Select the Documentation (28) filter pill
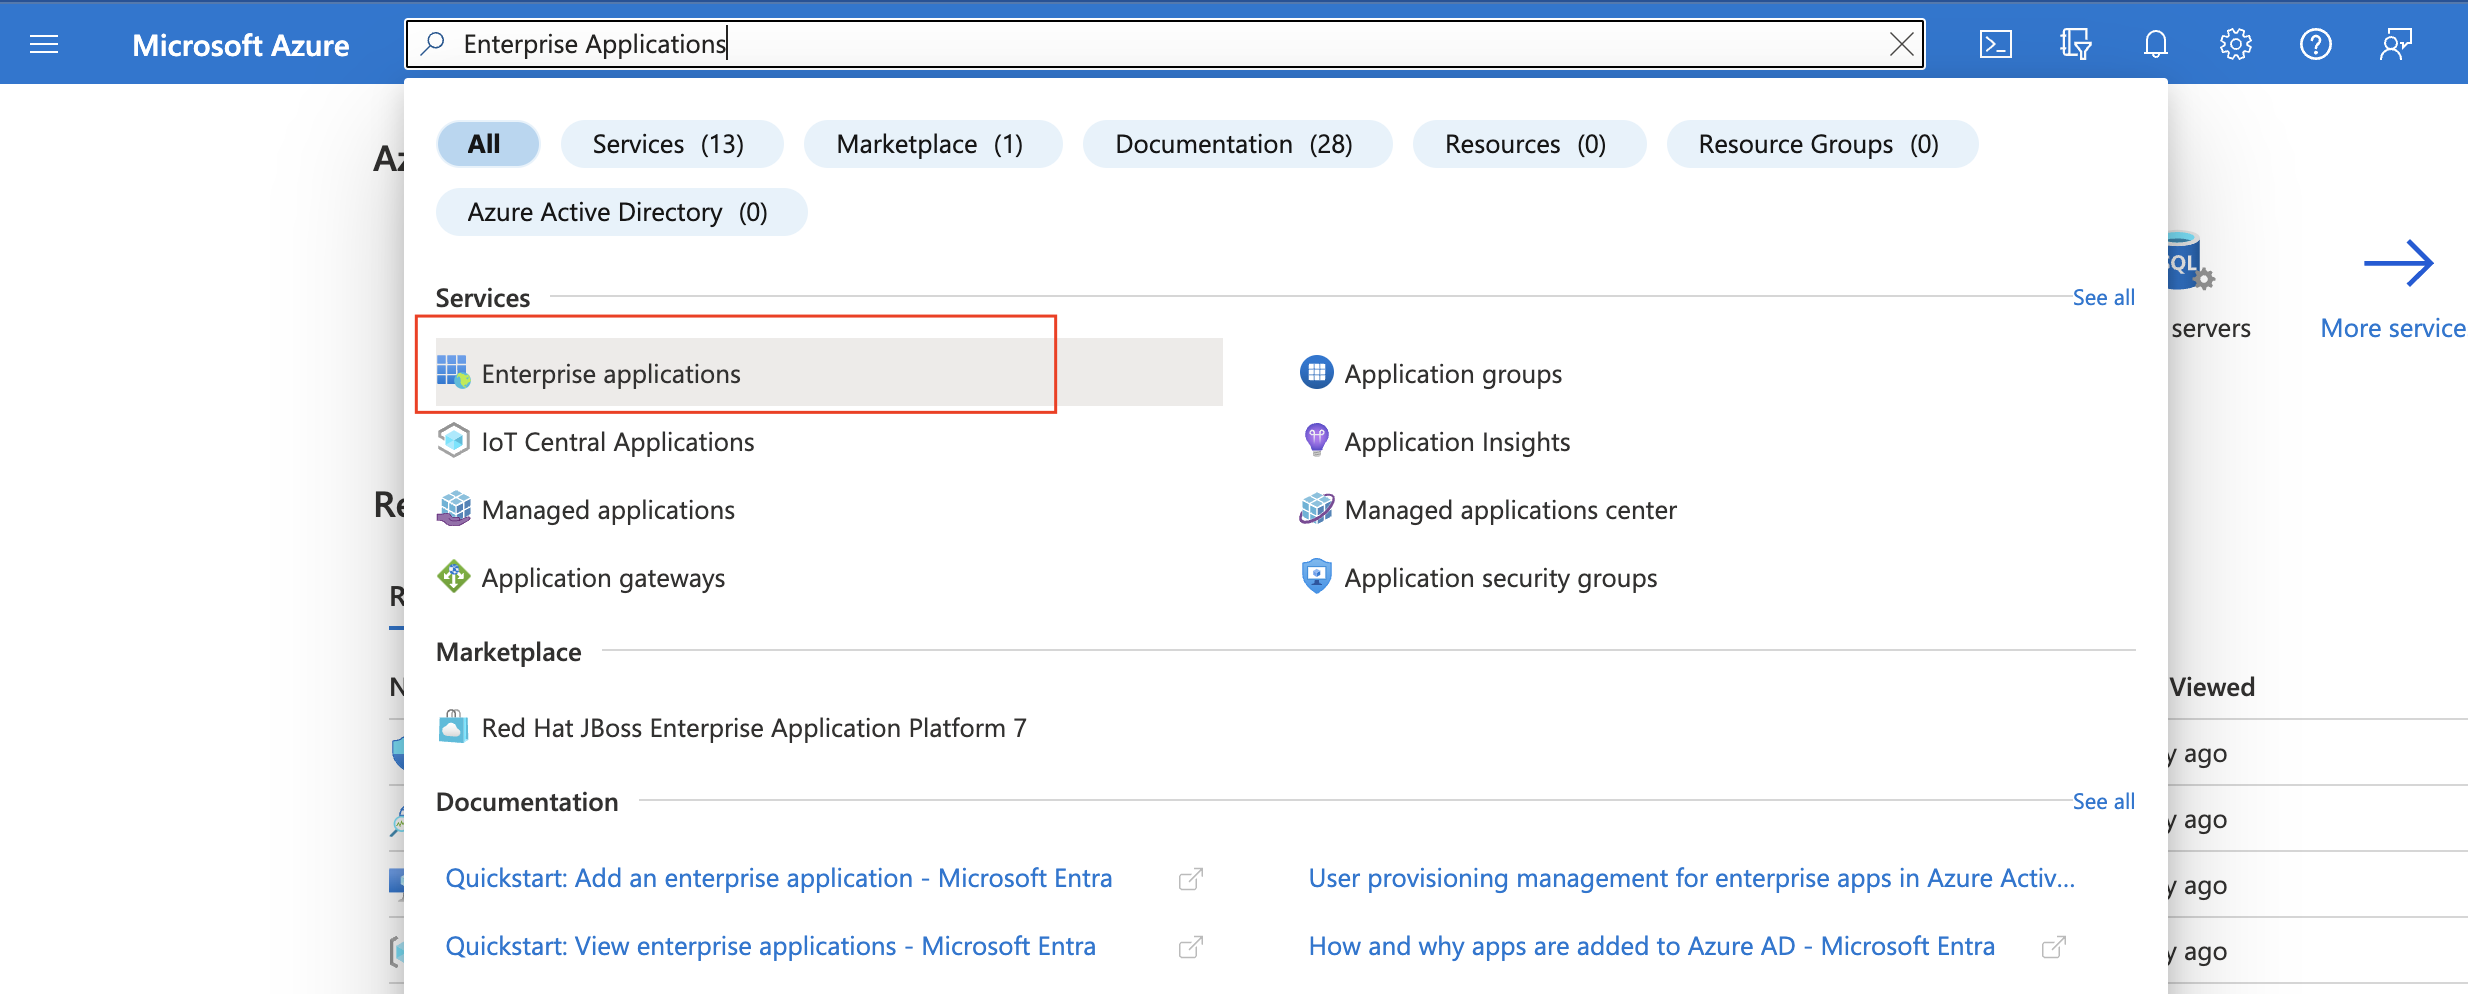 coord(1237,144)
